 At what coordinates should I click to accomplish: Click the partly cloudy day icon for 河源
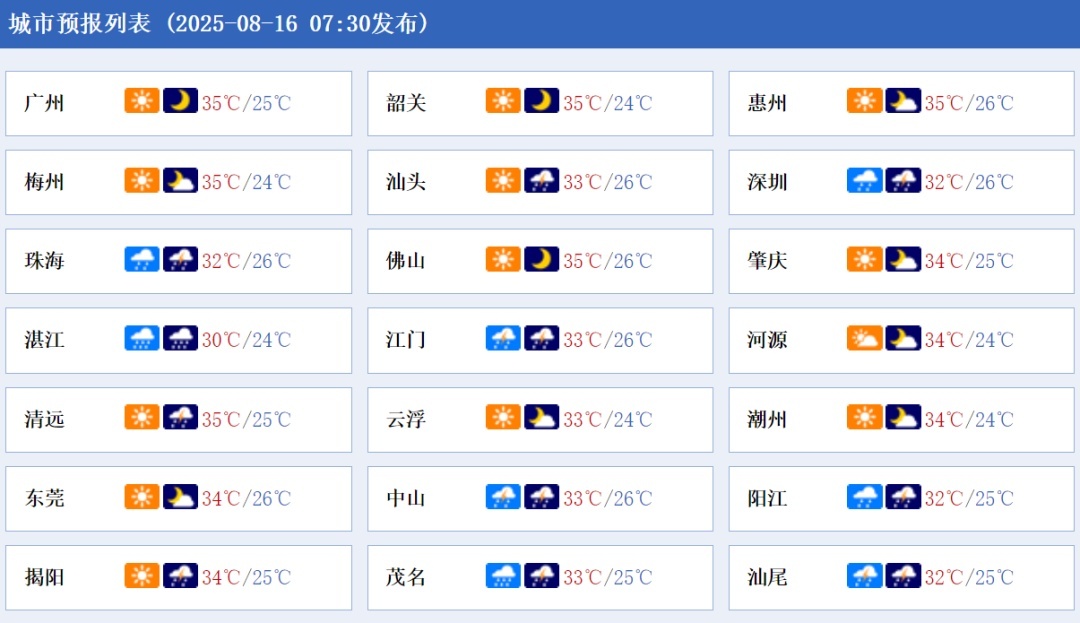tap(865, 338)
